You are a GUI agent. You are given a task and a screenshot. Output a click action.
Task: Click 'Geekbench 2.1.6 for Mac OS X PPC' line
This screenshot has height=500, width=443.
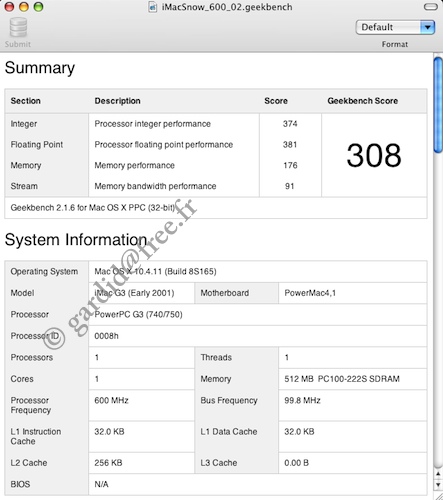(93, 208)
